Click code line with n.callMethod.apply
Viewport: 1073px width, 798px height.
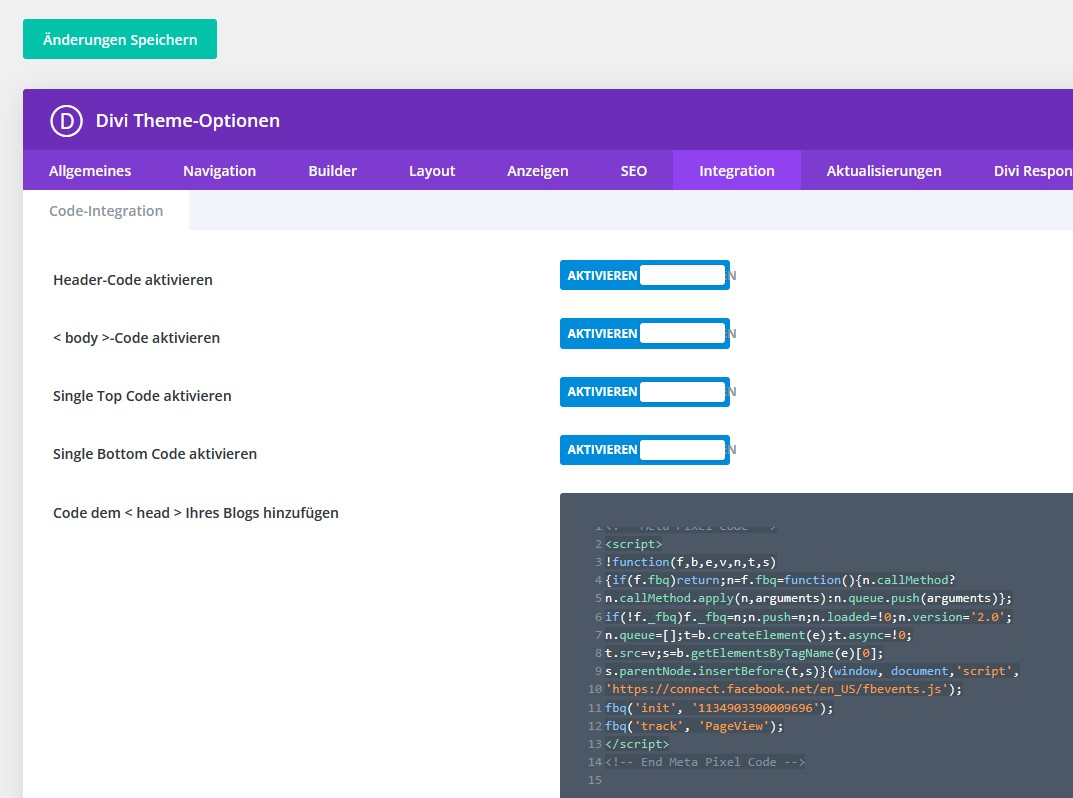[808, 598]
